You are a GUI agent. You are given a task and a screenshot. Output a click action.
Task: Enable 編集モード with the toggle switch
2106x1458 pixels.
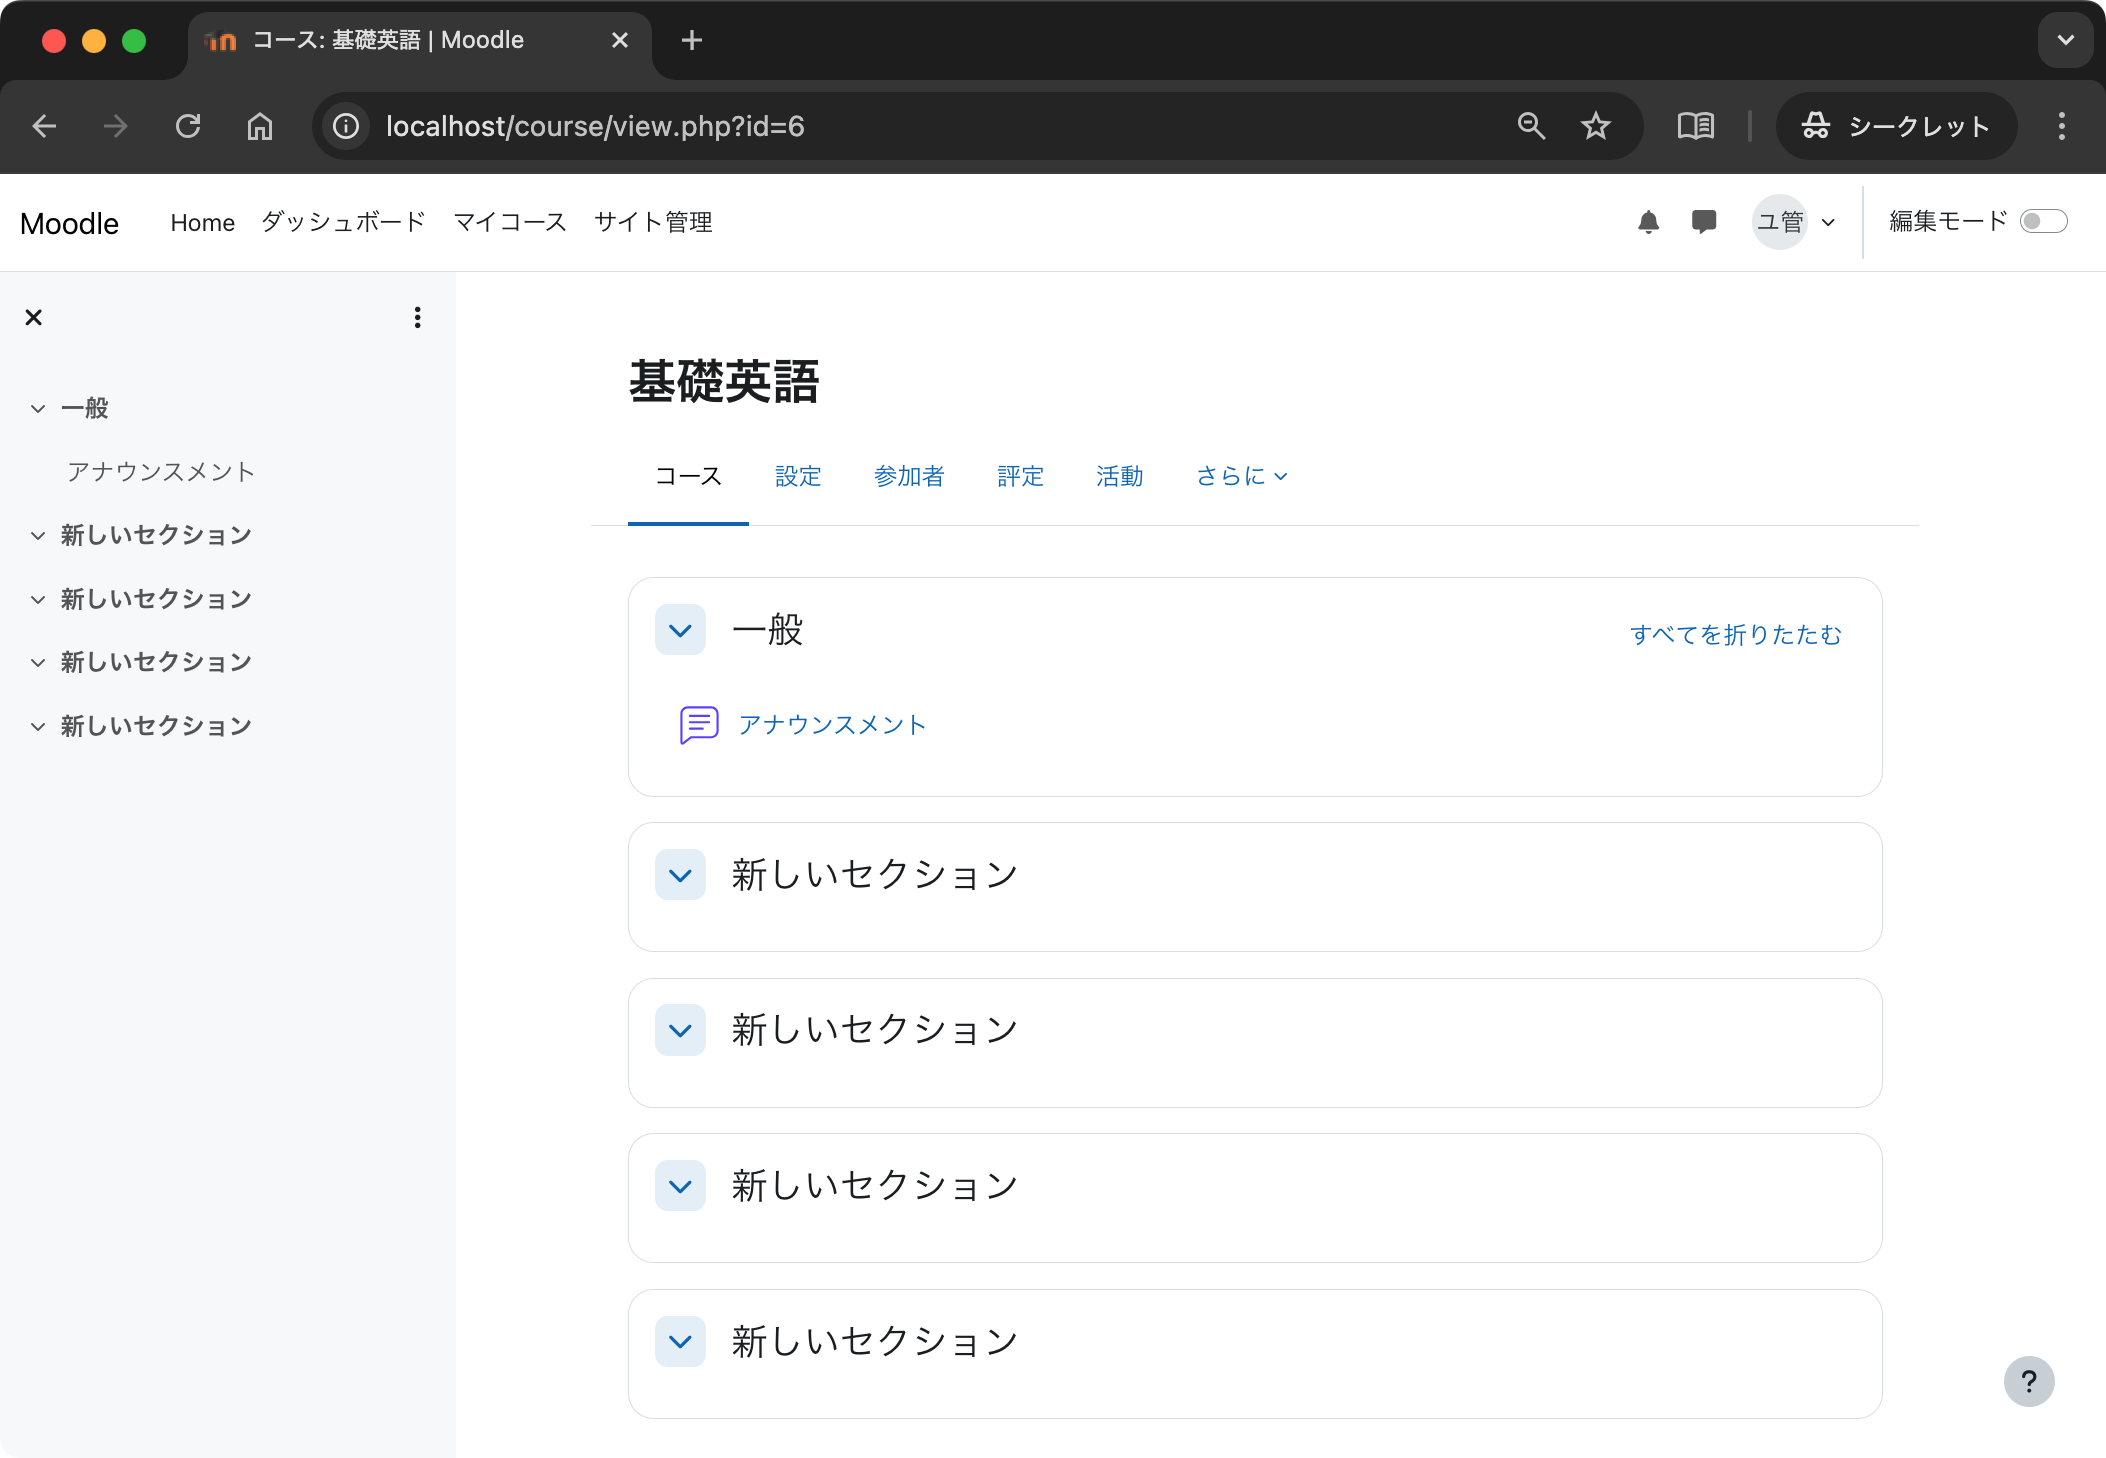pos(2044,221)
